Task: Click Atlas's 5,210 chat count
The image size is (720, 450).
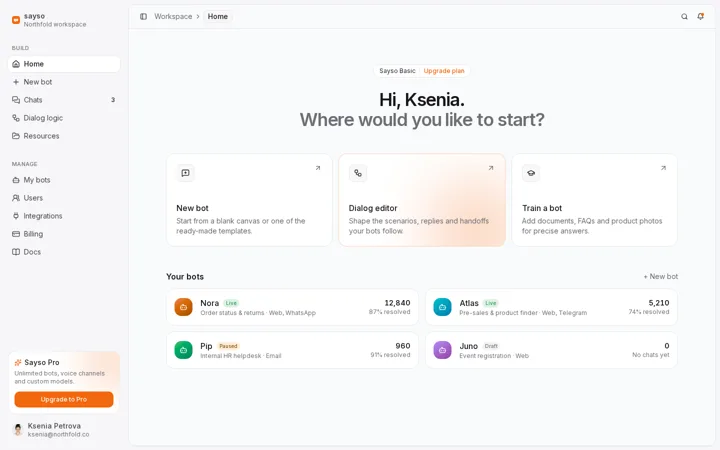Action: (x=658, y=303)
